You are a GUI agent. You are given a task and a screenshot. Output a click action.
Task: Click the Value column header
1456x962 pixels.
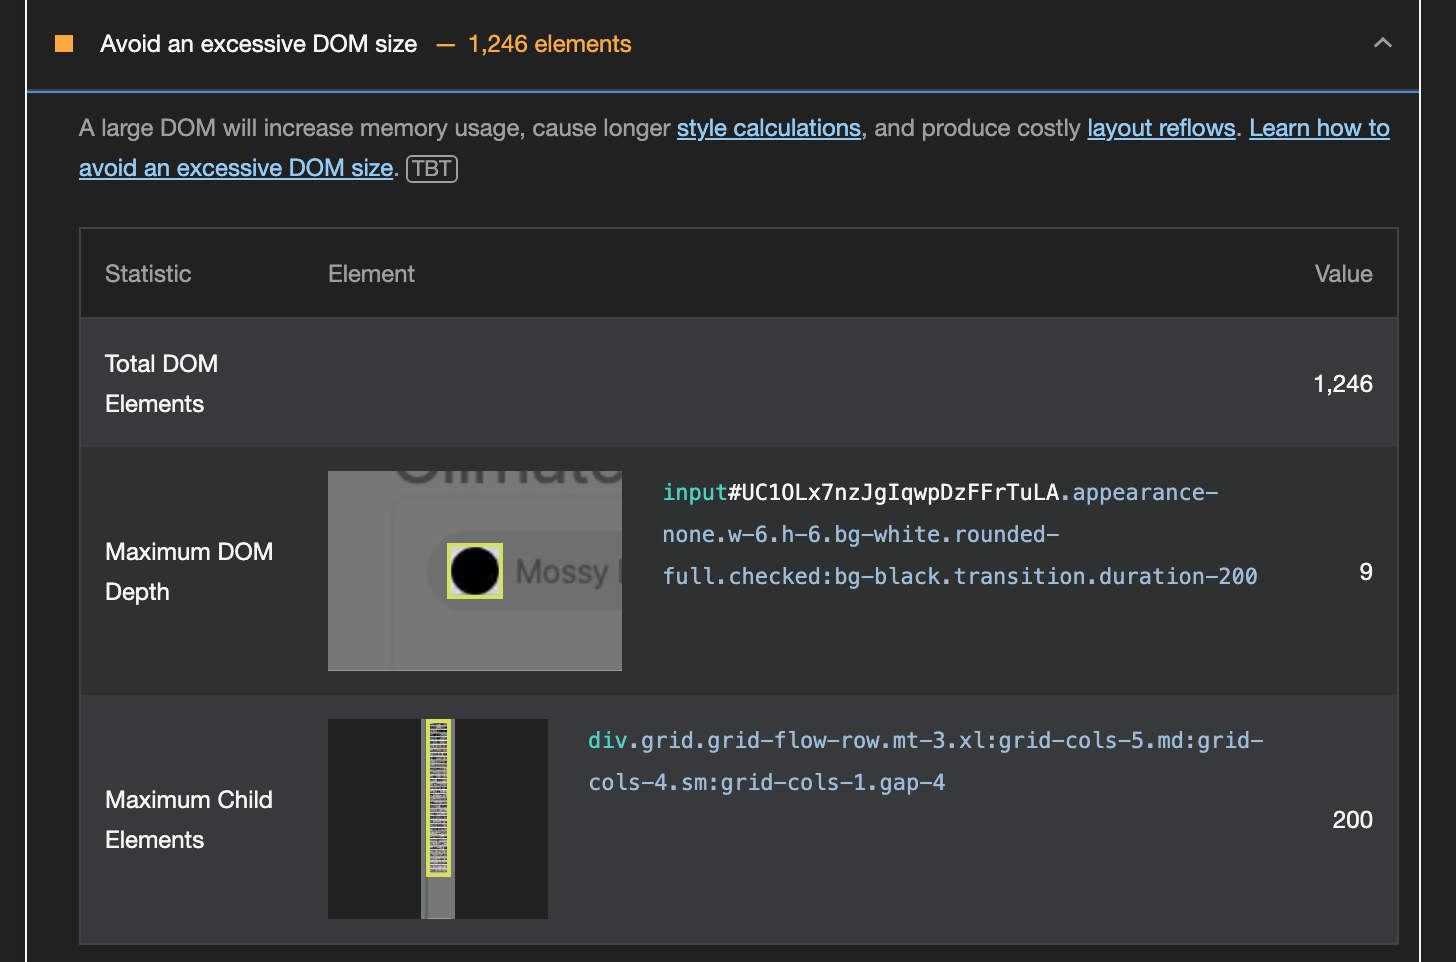pos(1343,273)
